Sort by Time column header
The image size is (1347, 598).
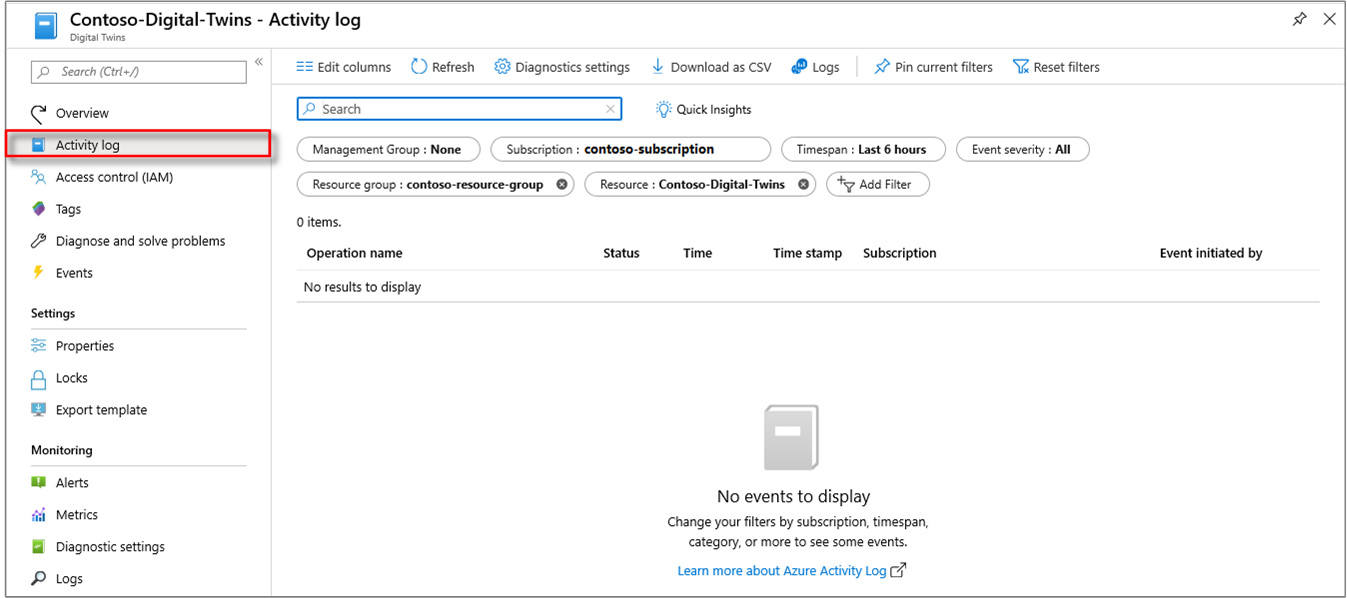pyautogui.click(x=698, y=253)
